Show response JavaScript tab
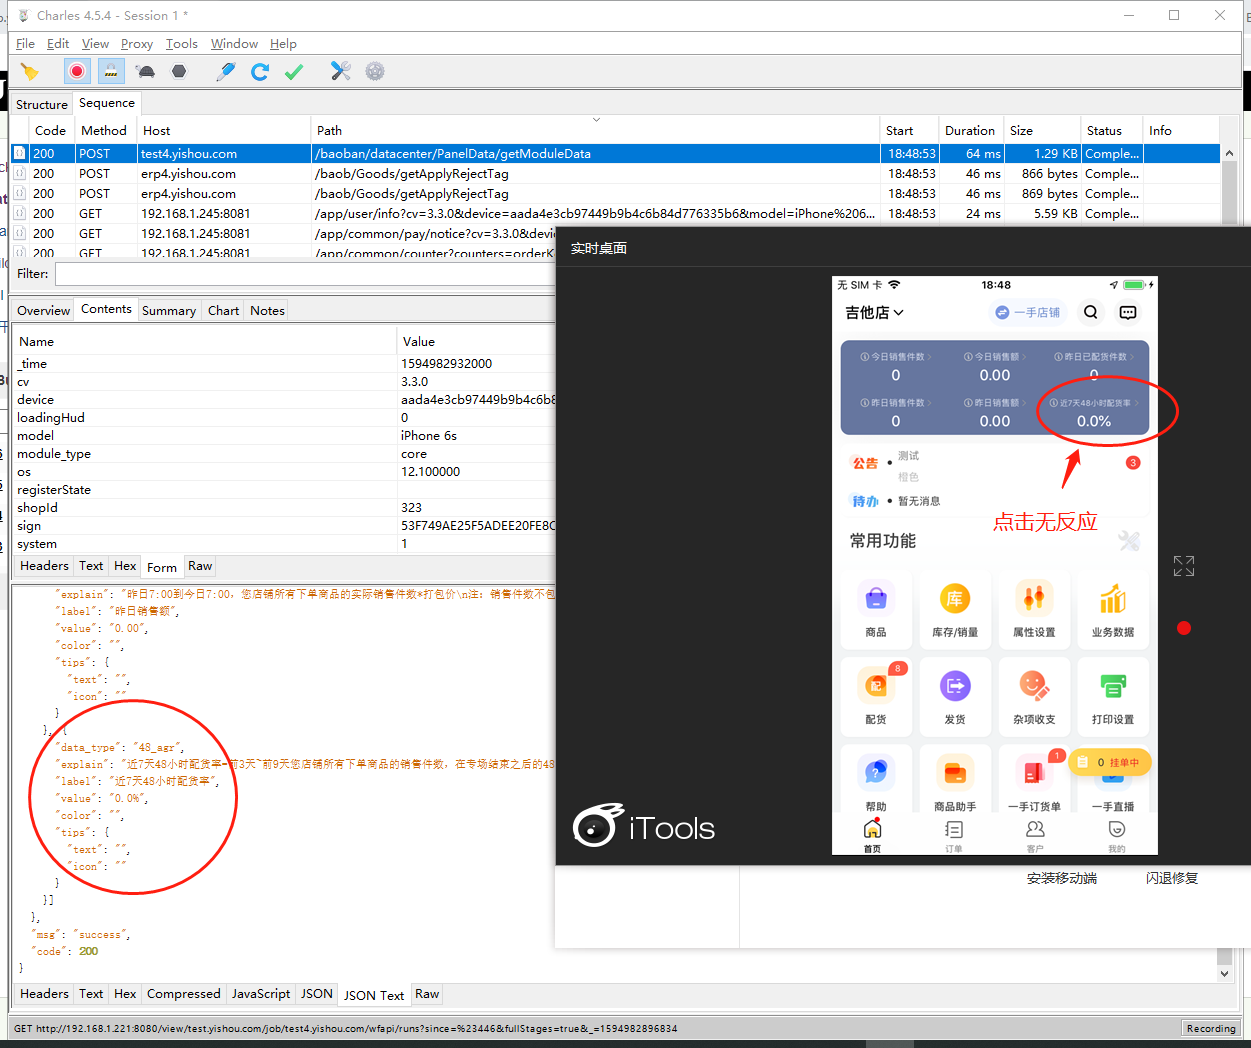This screenshot has height=1048, width=1251. 261,994
